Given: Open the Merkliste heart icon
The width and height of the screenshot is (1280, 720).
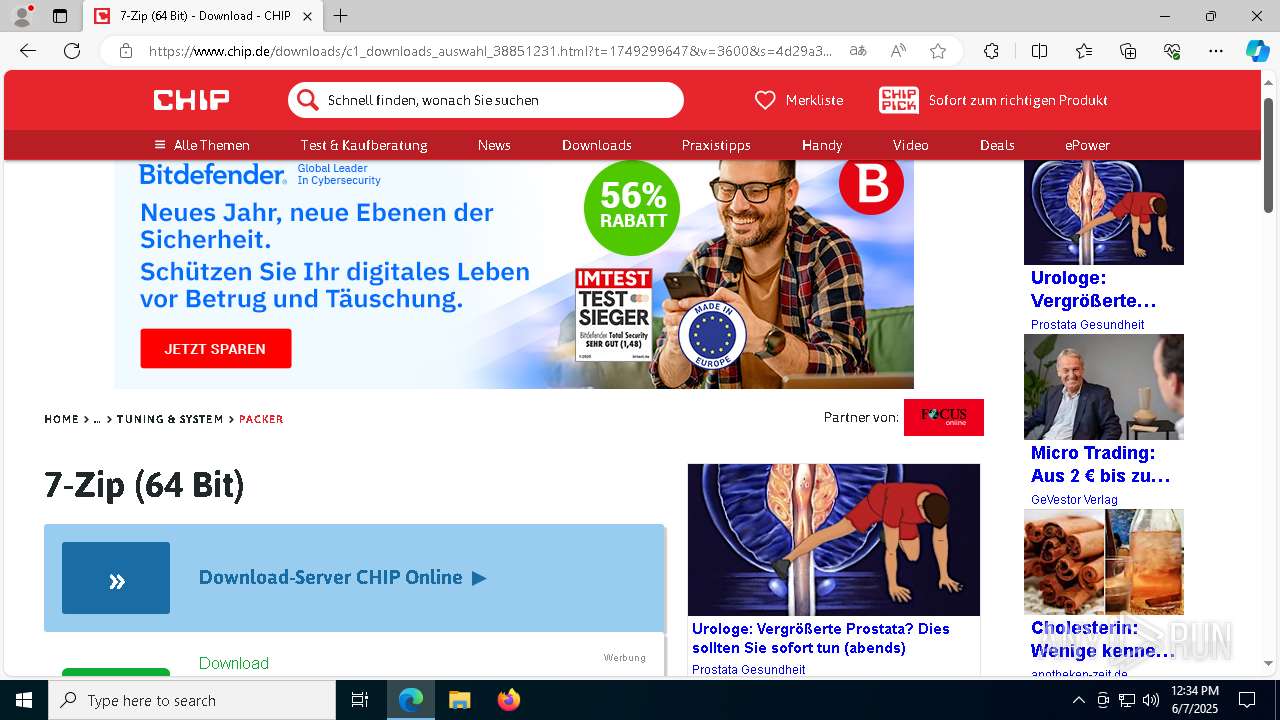Looking at the screenshot, I should pyautogui.click(x=765, y=100).
